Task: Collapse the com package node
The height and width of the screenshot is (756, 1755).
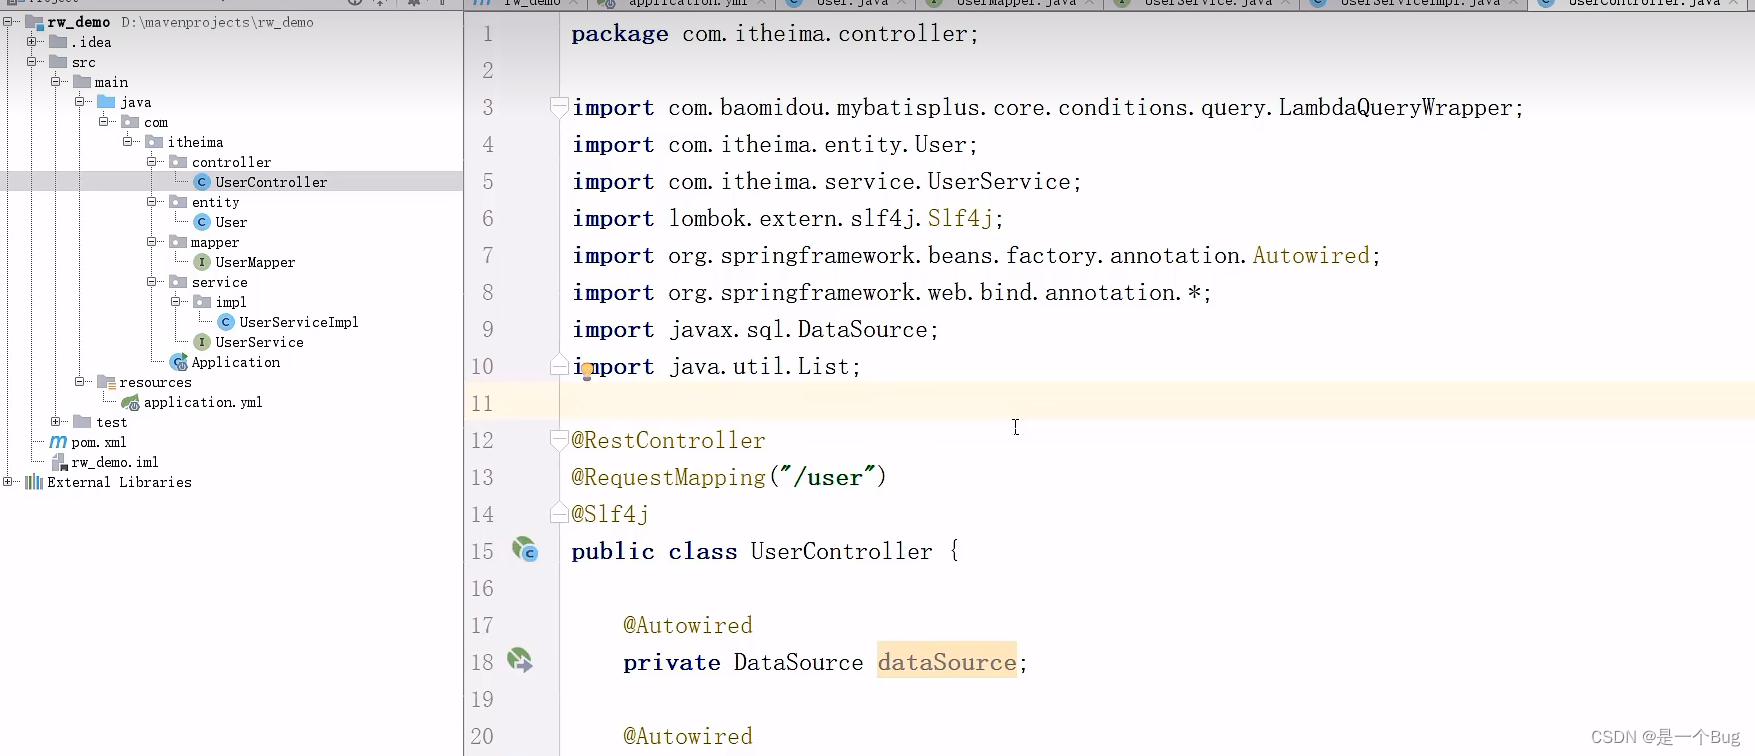Action: 104,121
